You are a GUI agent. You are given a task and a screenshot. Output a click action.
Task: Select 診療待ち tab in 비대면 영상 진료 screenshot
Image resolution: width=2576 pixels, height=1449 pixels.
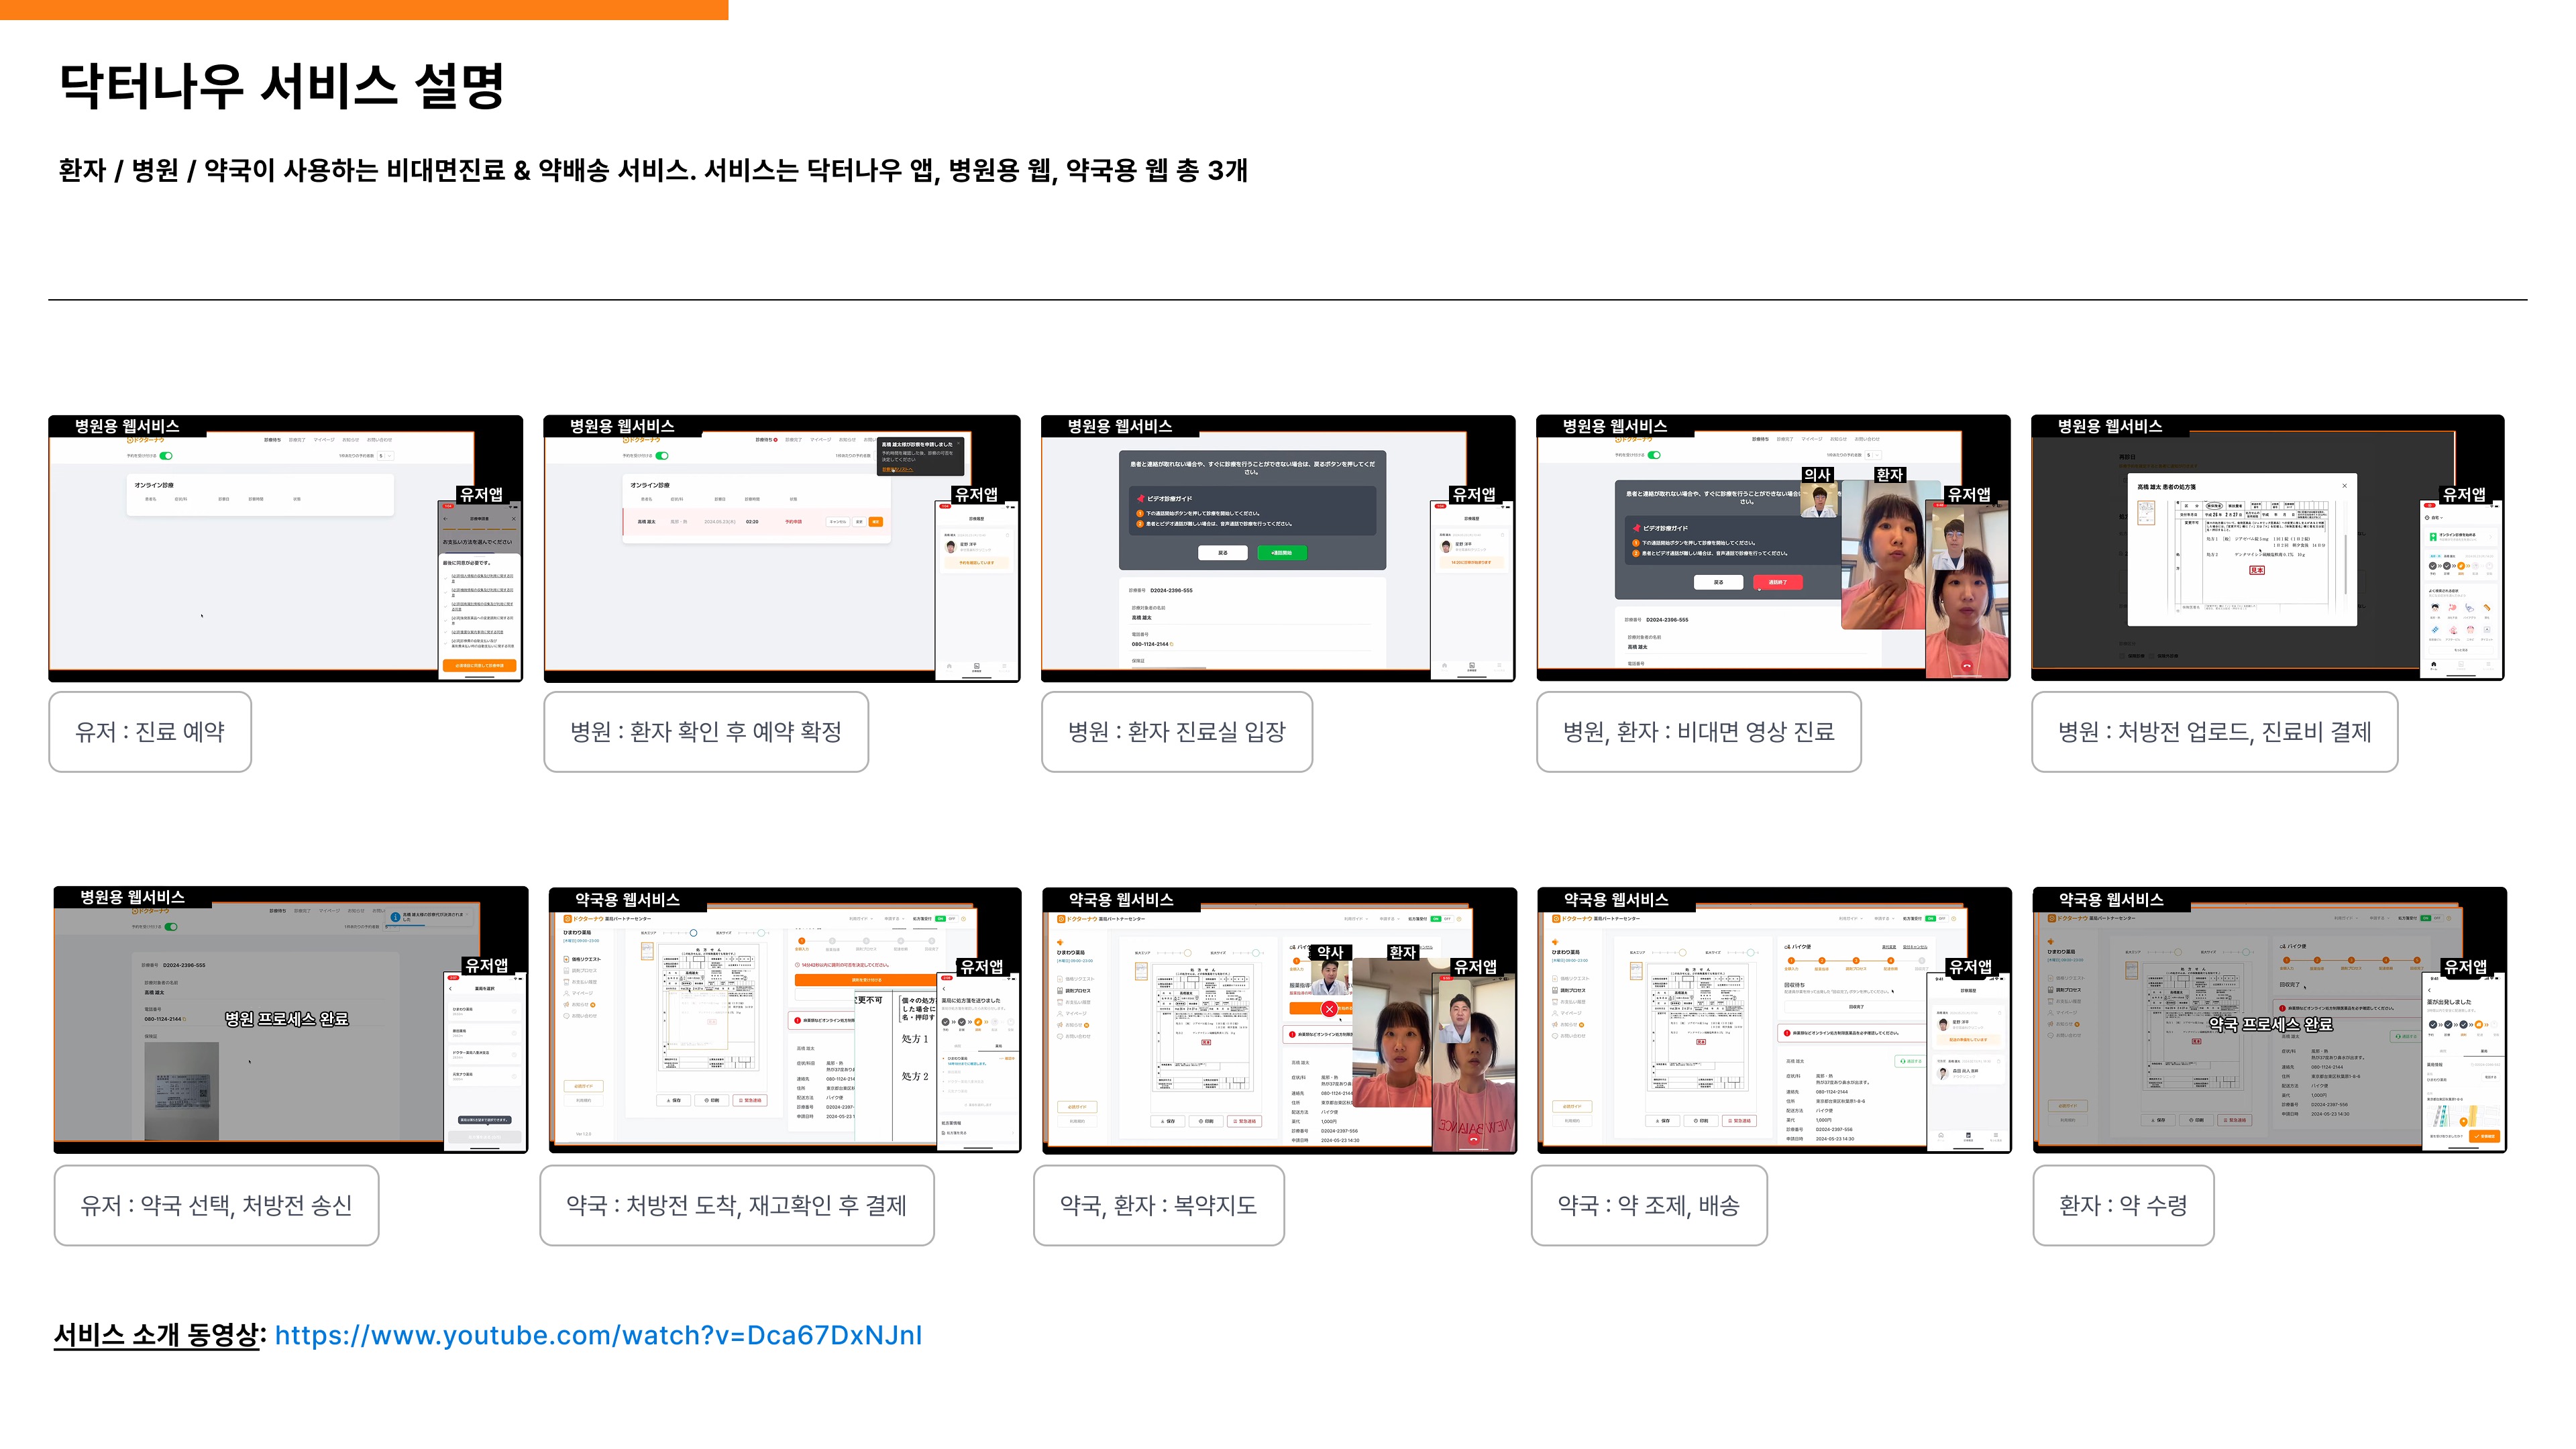pos(1760,439)
